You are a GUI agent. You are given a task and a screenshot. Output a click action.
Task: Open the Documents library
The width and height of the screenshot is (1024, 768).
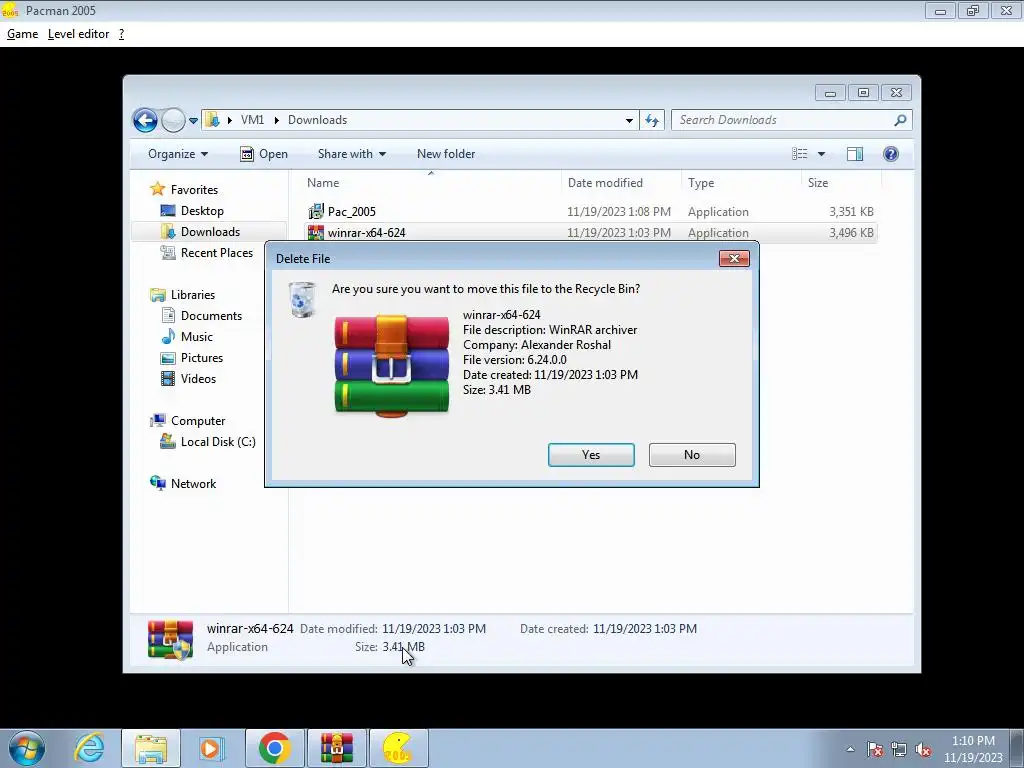[x=211, y=315]
